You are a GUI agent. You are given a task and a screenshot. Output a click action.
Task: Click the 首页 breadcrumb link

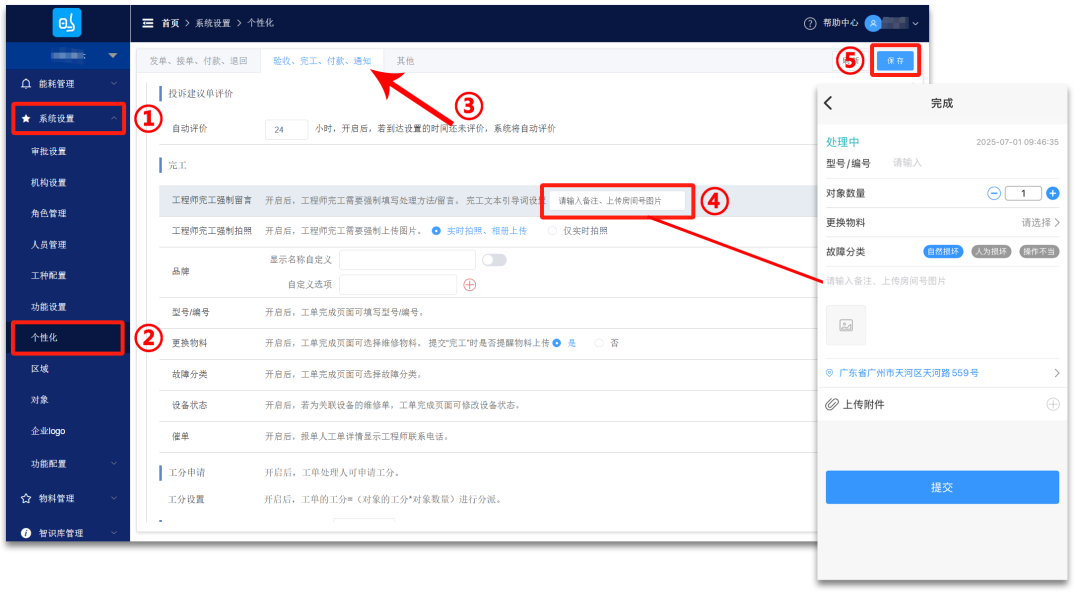tap(170, 23)
